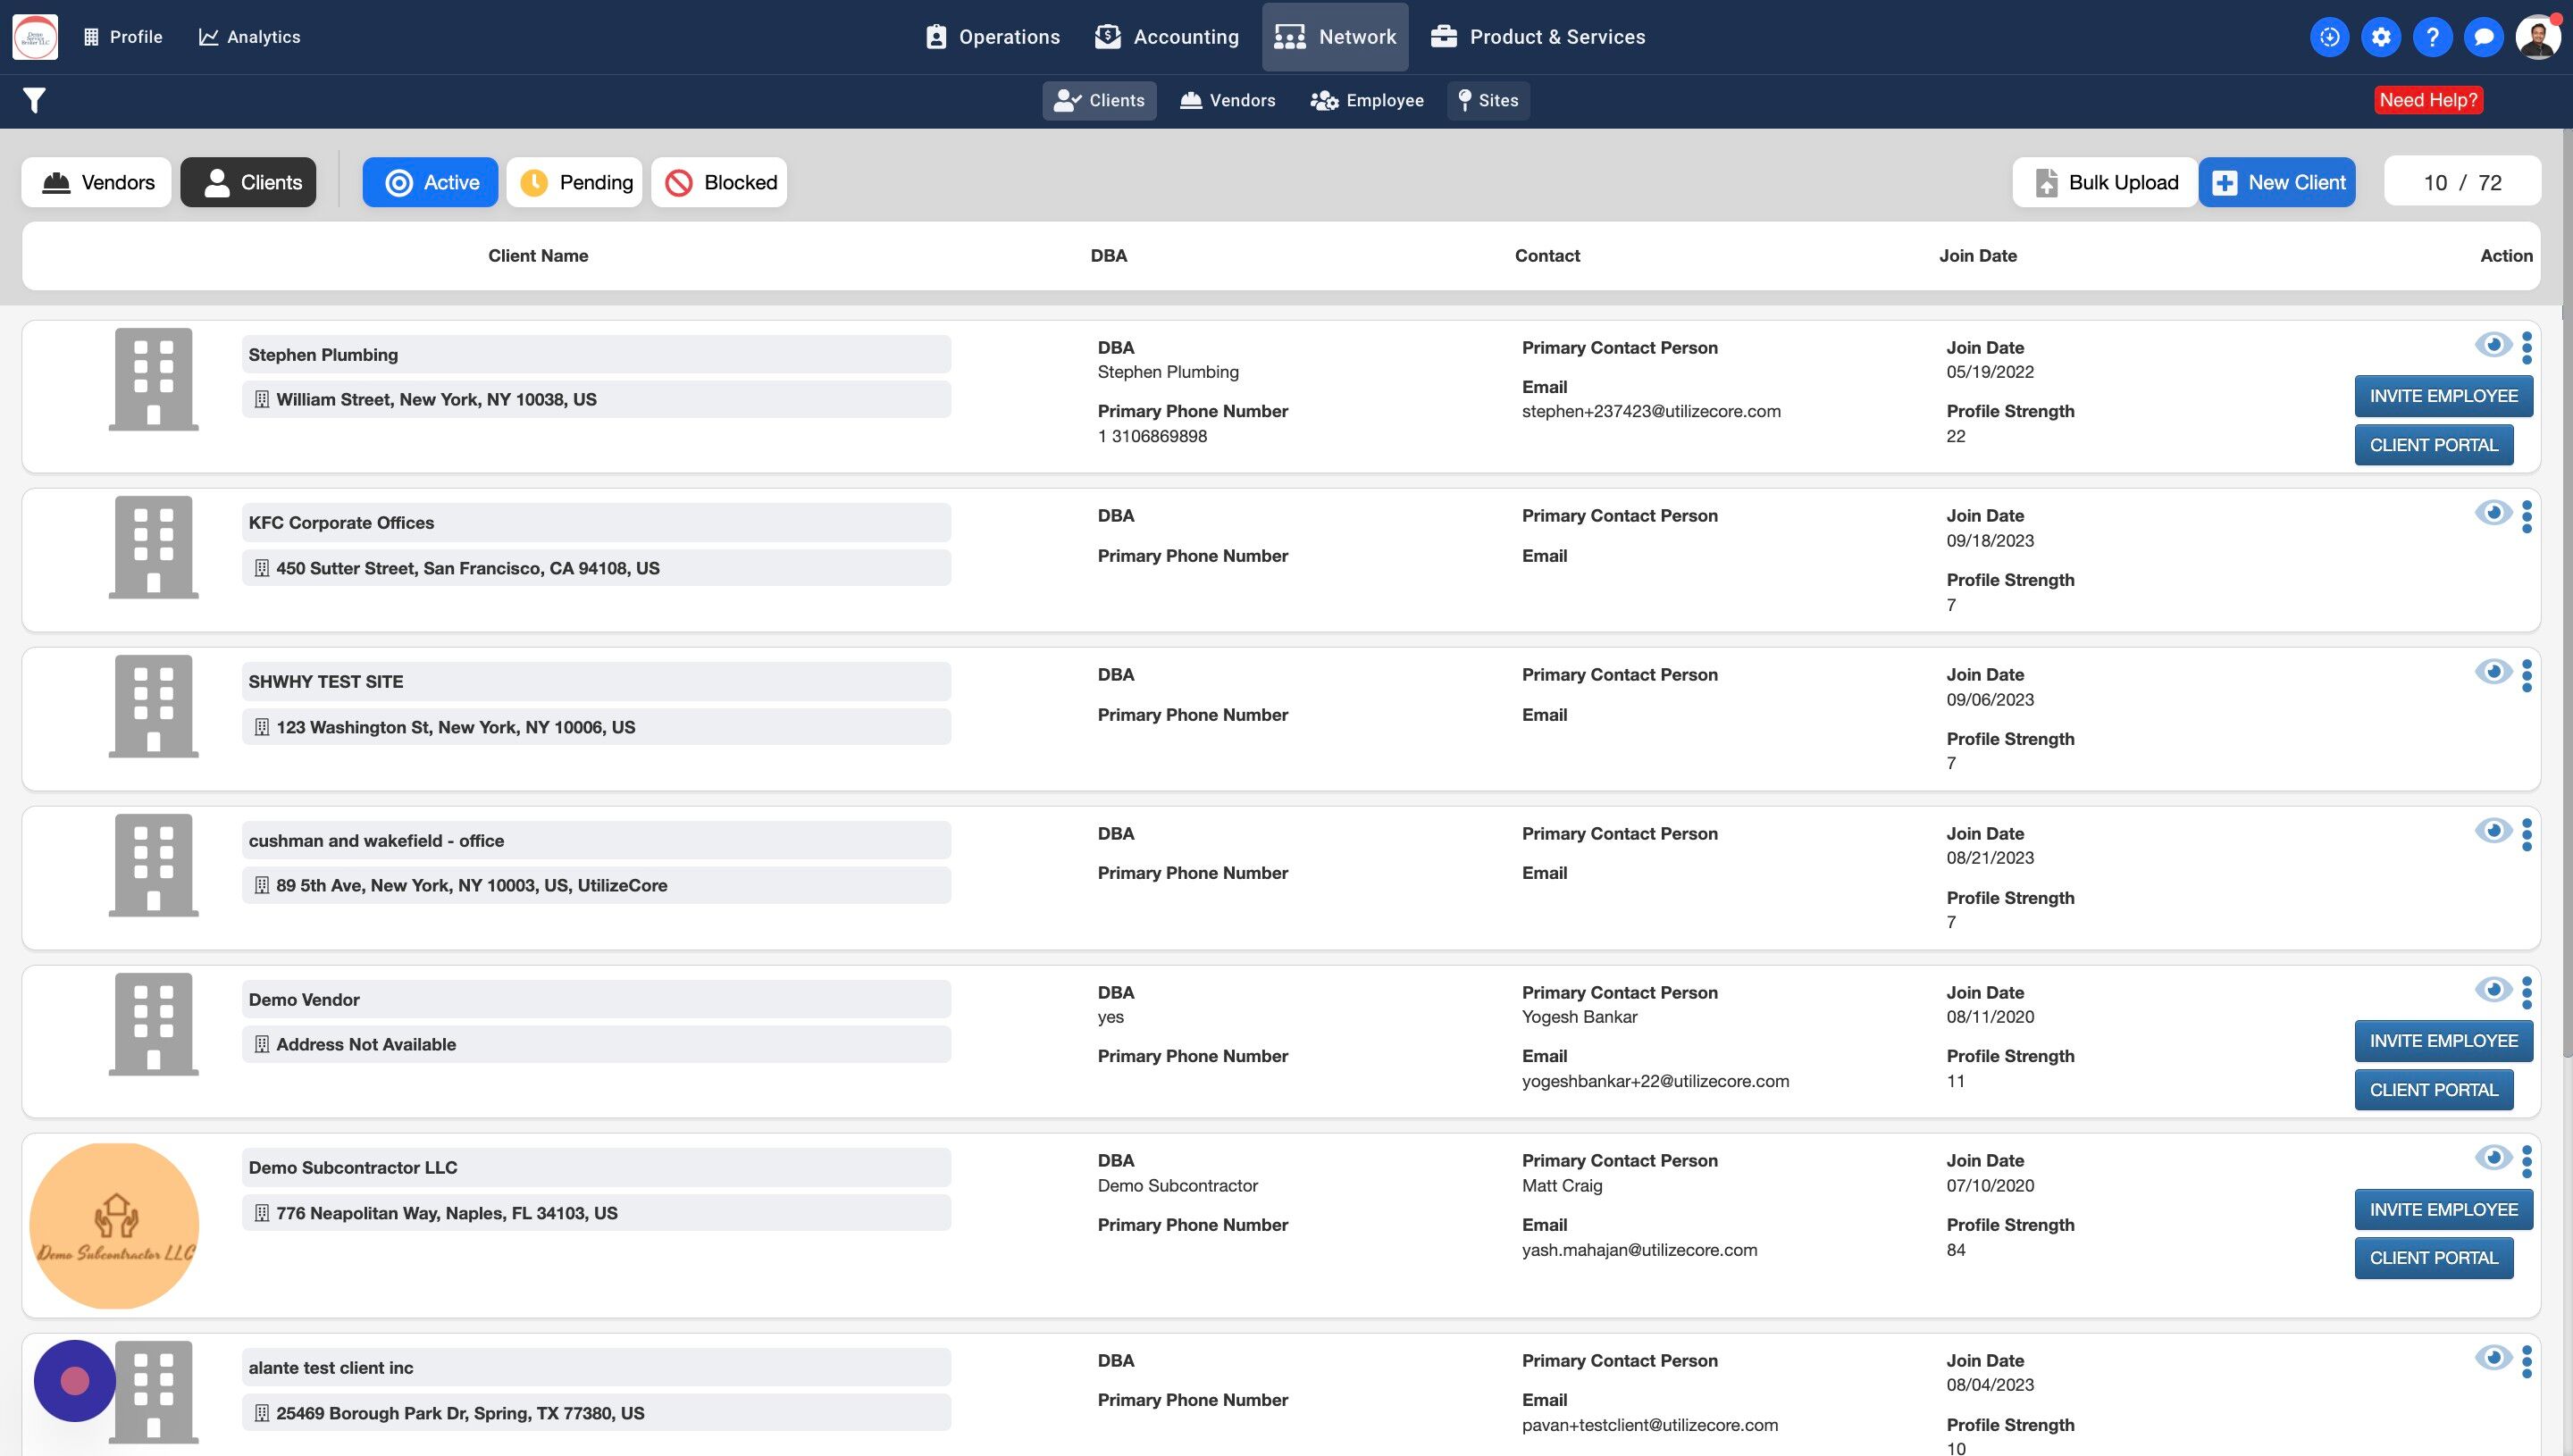The height and width of the screenshot is (1456, 2573).
Task: Click the clock timer icon in header
Action: [x=2329, y=37]
